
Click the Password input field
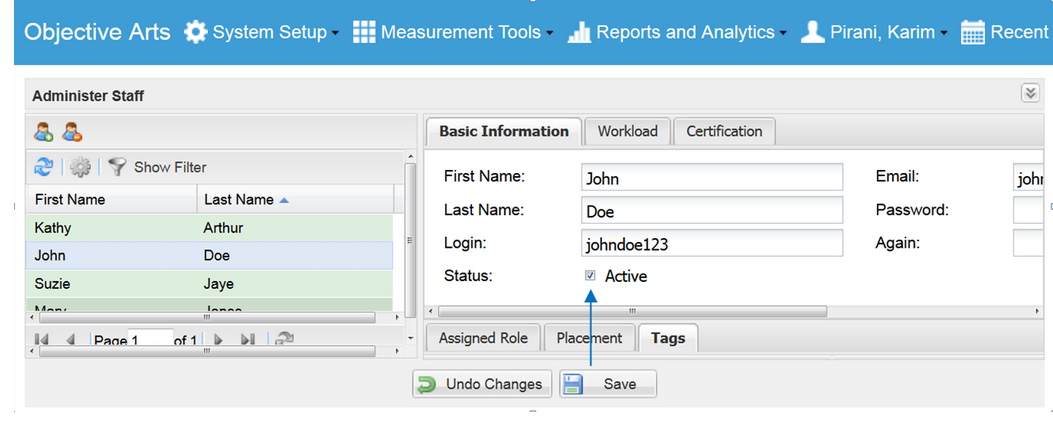pos(1028,209)
